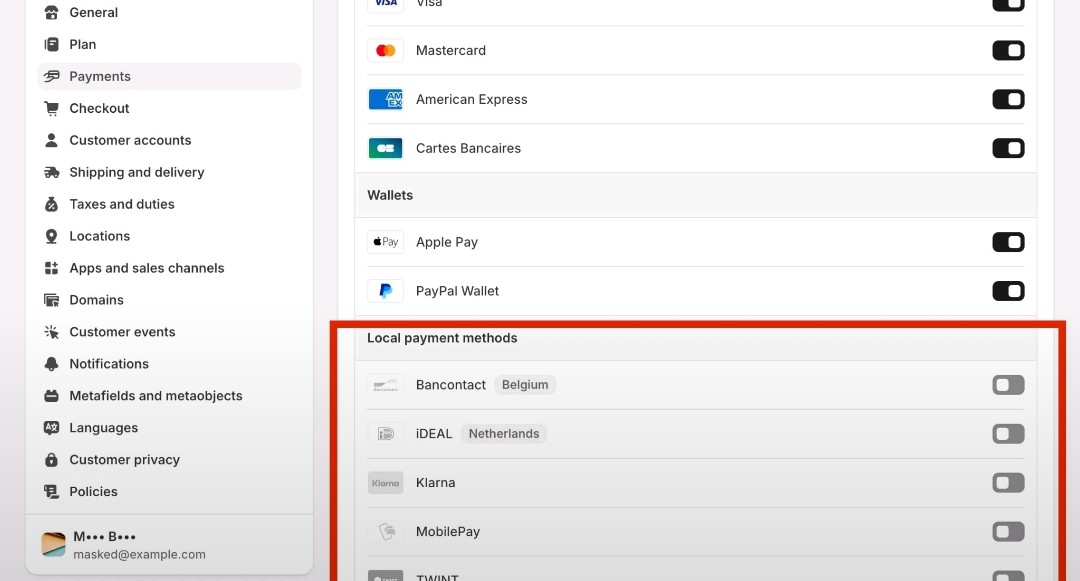This screenshot has width=1080, height=581.
Task: Click the Customer accounts person icon
Action: coord(51,140)
